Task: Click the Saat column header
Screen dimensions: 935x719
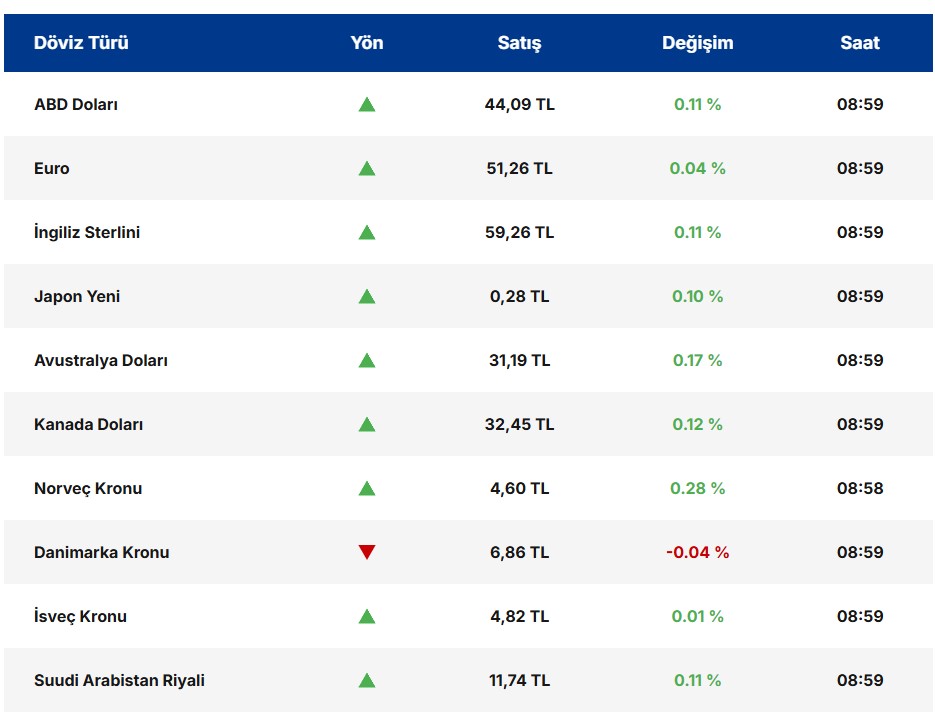Action: (x=860, y=43)
